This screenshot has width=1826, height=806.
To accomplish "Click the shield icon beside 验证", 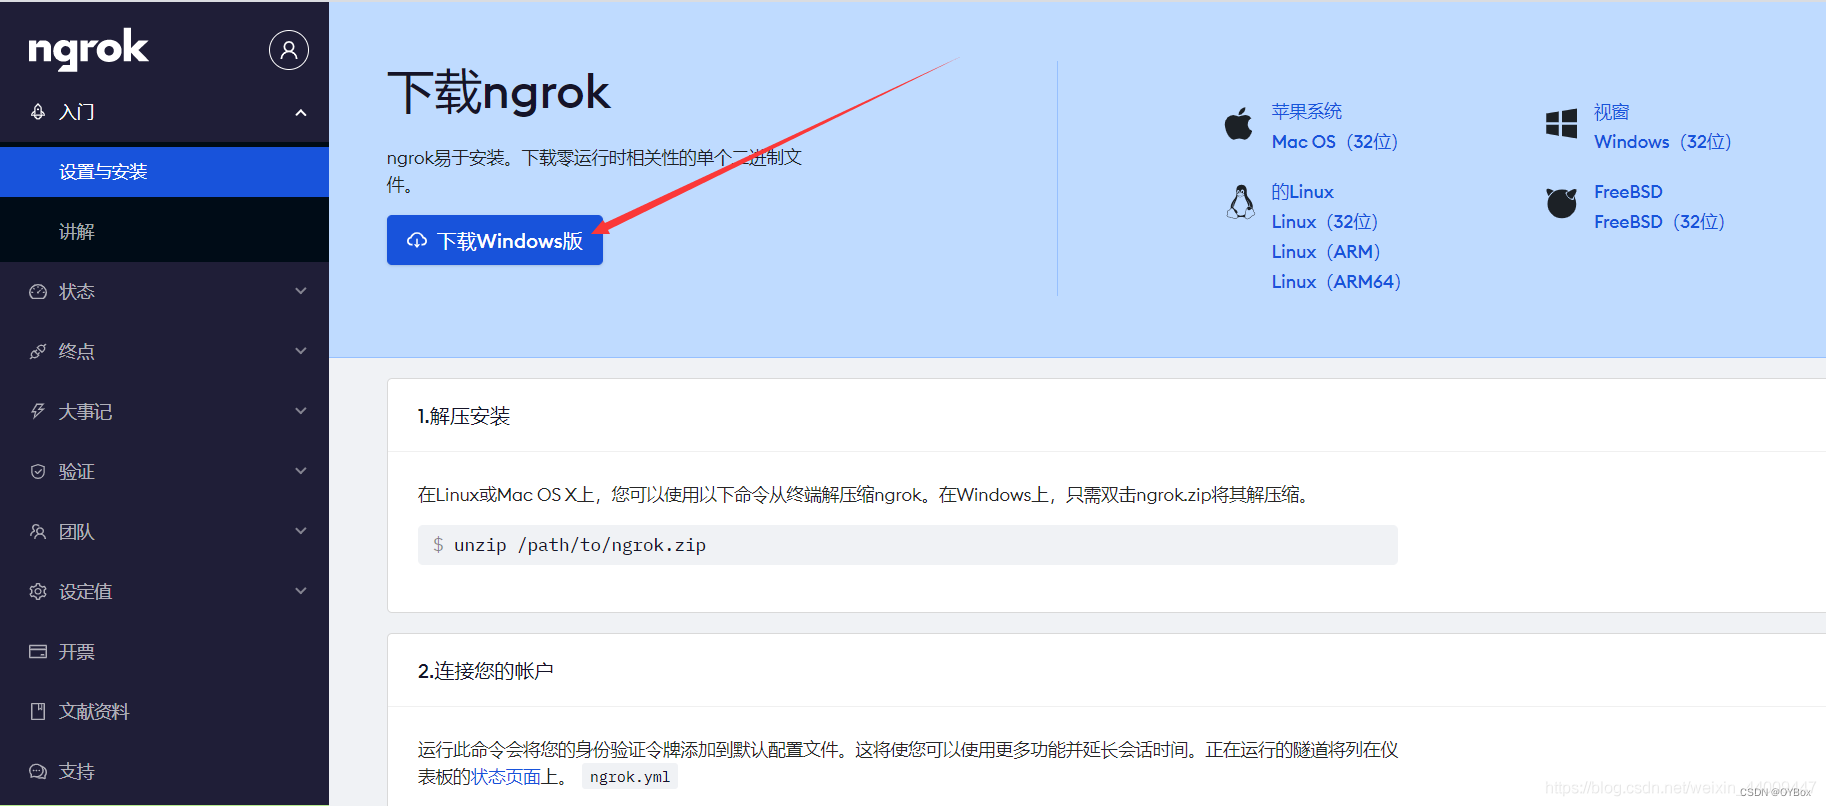I will tap(38, 471).
